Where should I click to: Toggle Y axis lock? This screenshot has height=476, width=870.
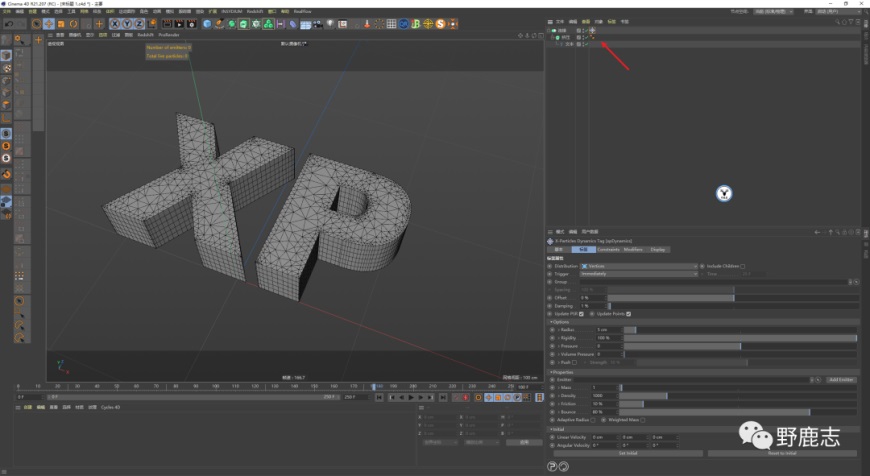coord(127,24)
